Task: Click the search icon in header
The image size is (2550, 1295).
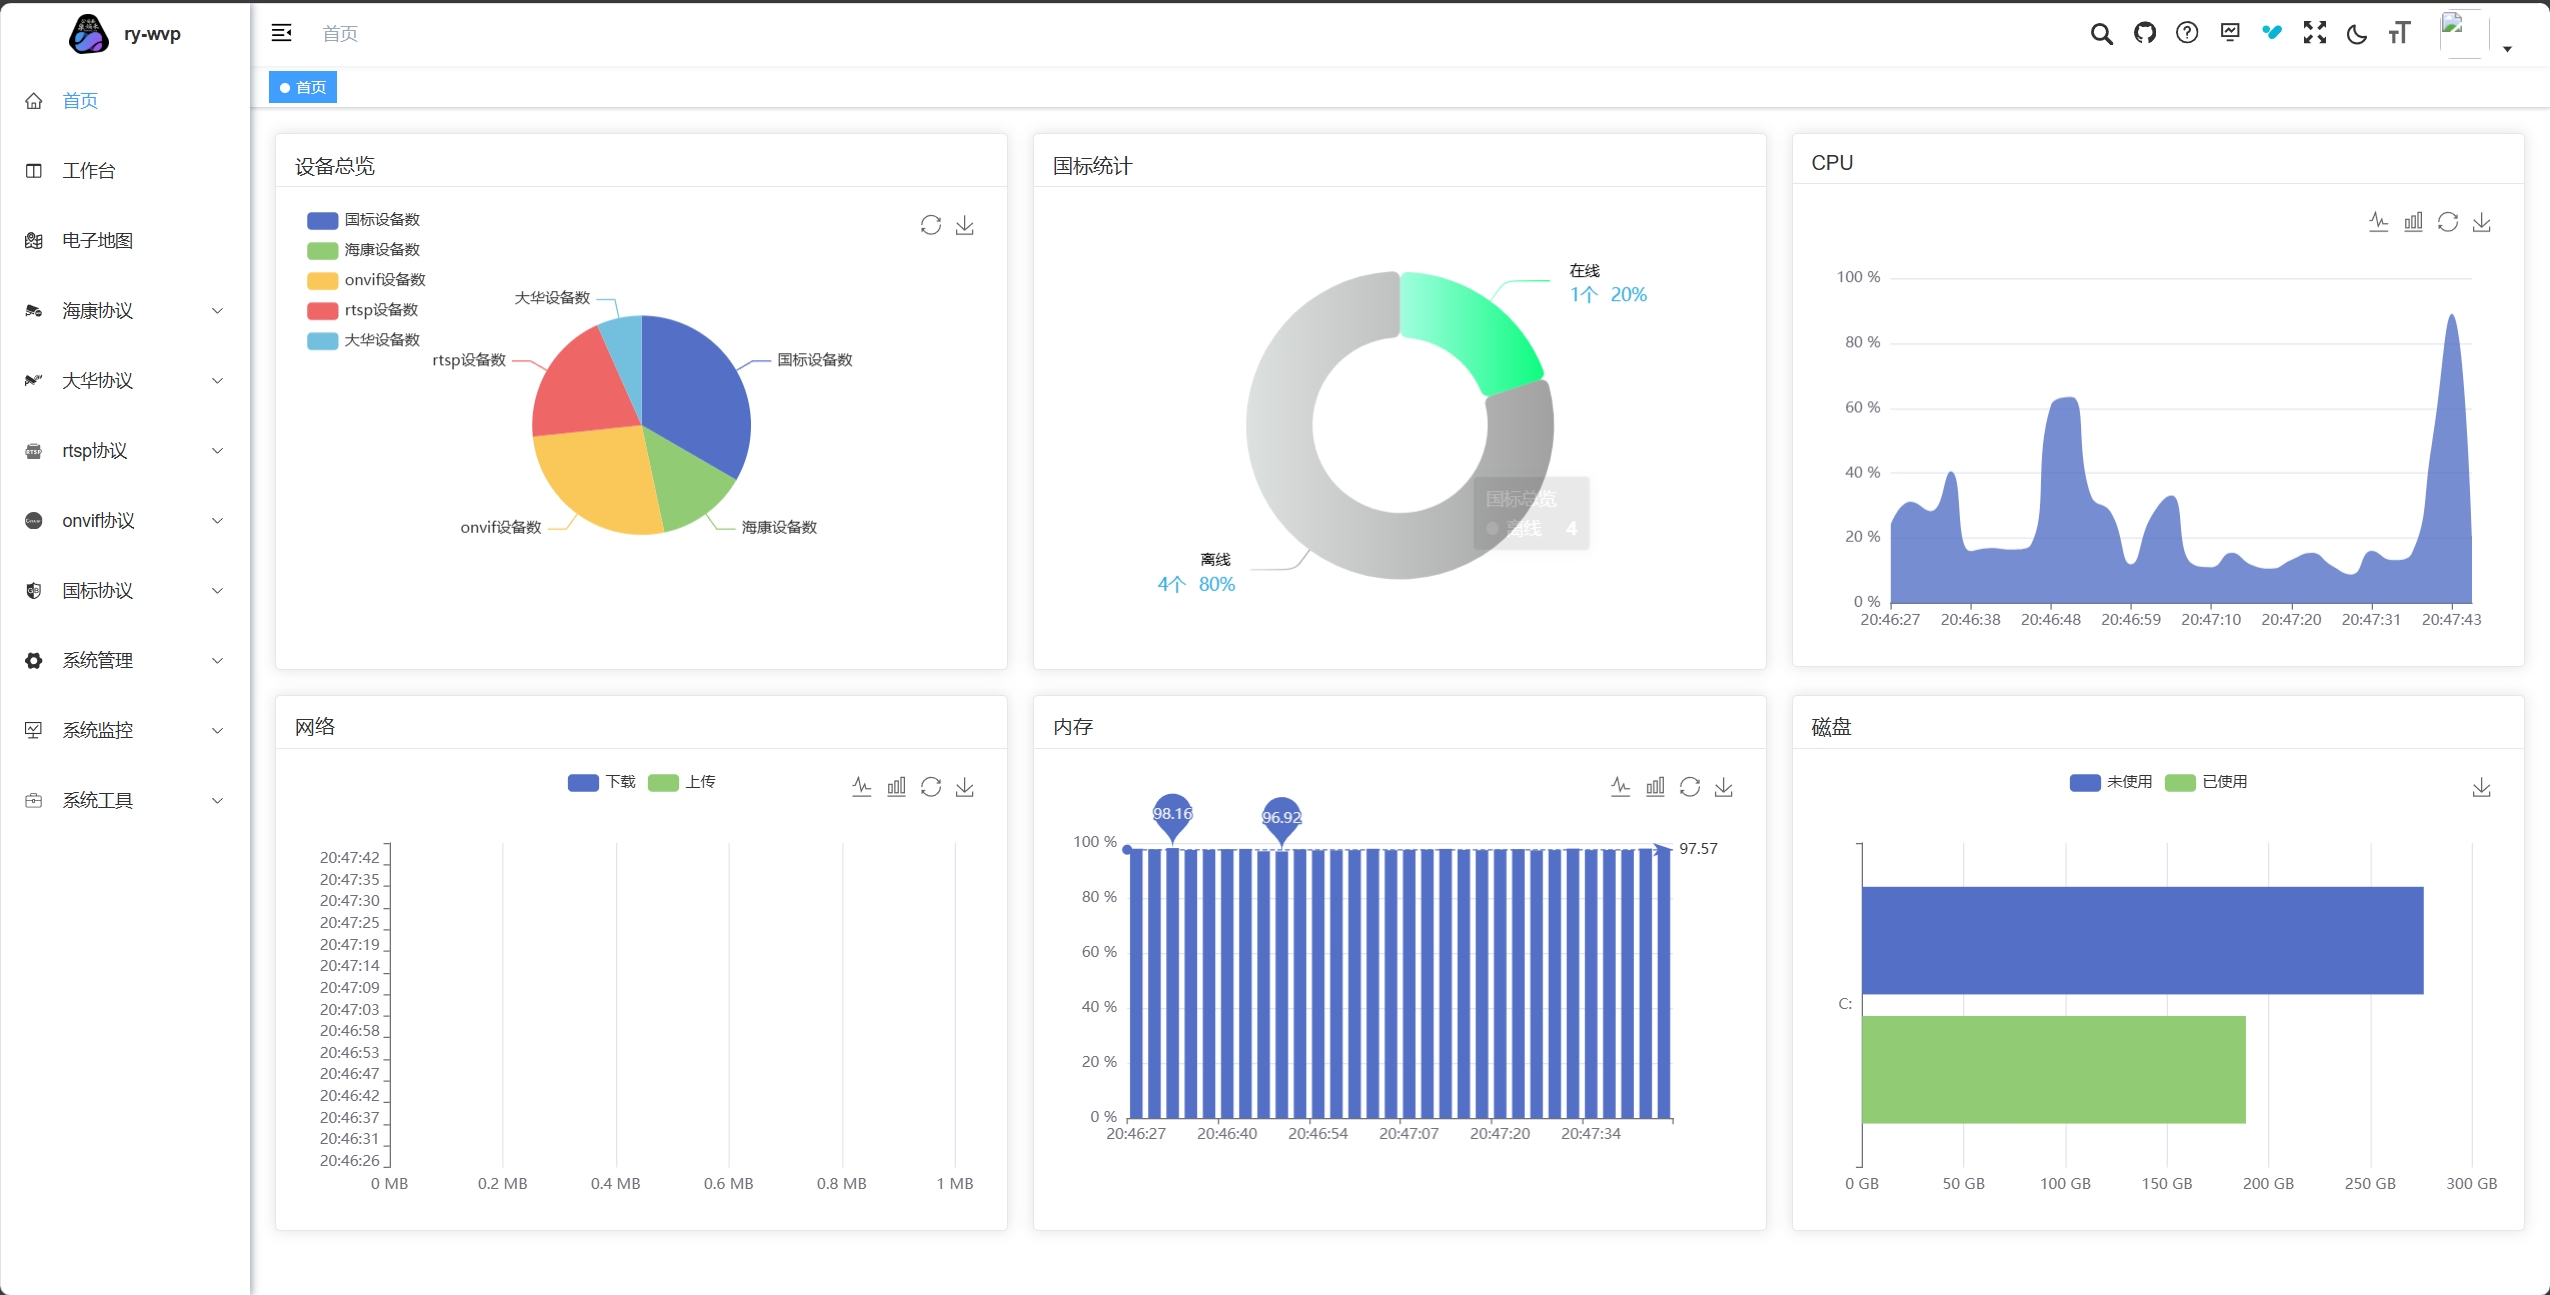Action: tap(2101, 34)
